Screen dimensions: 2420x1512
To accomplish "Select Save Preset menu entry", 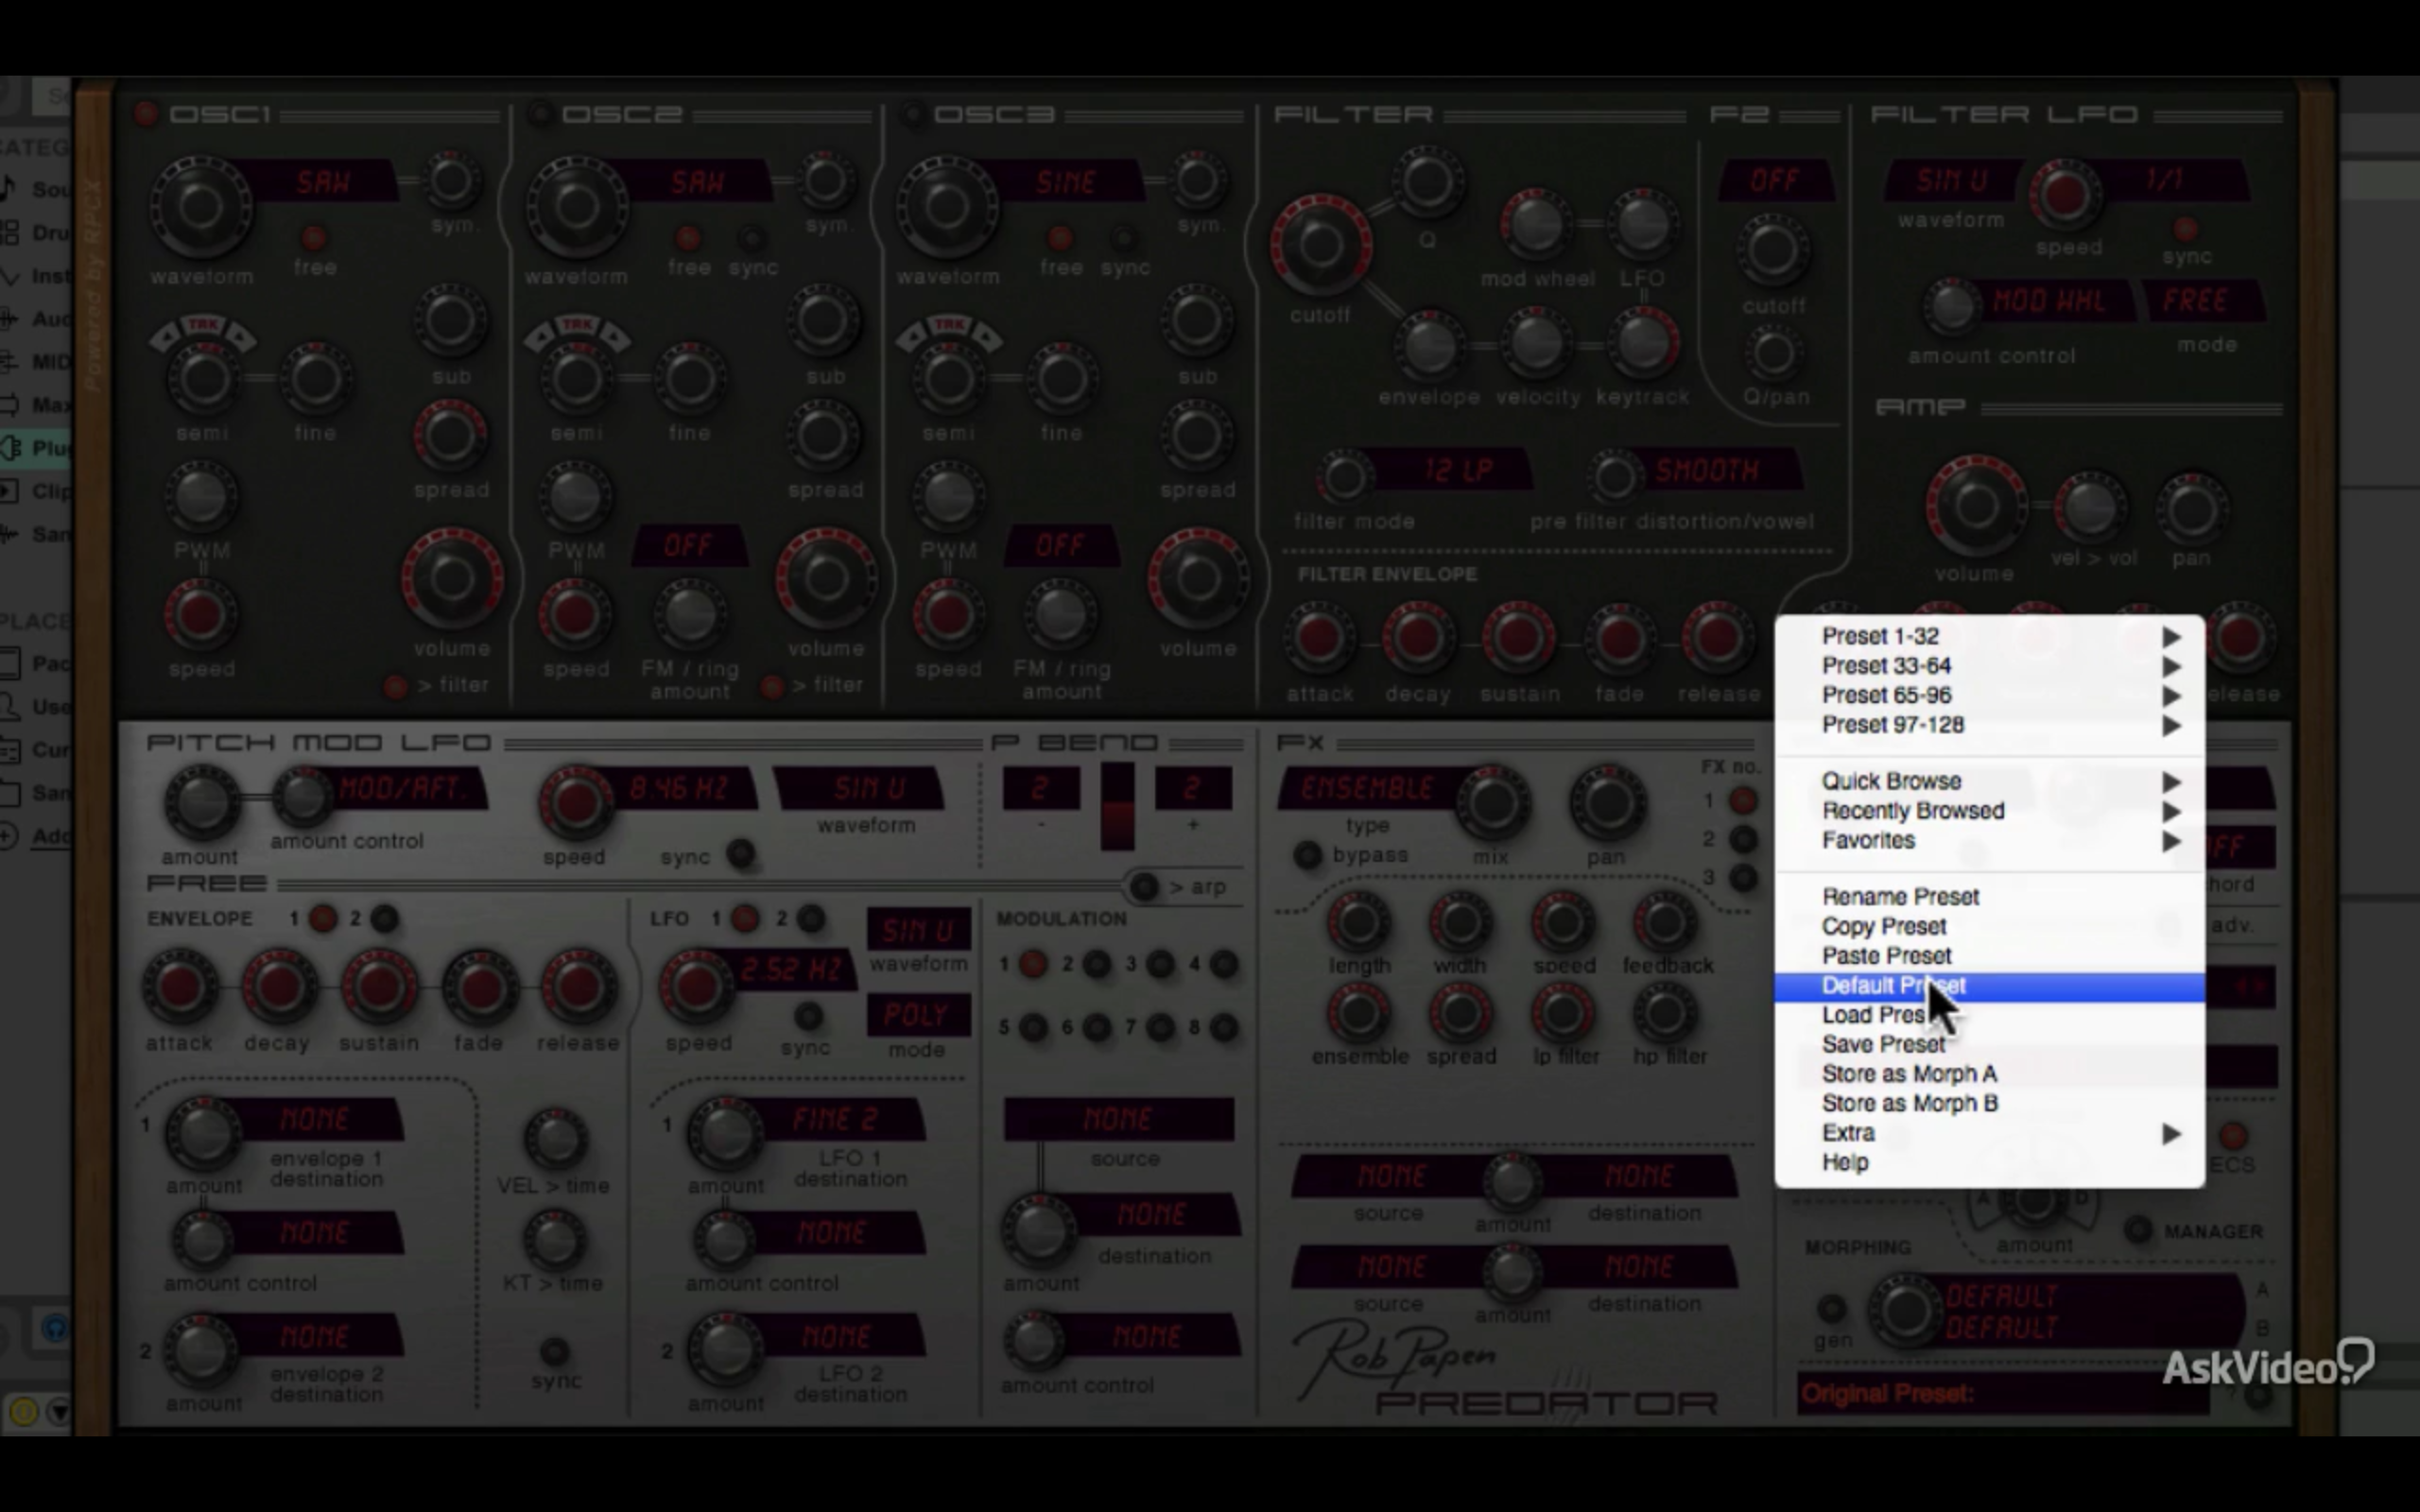I will [x=1883, y=1044].
